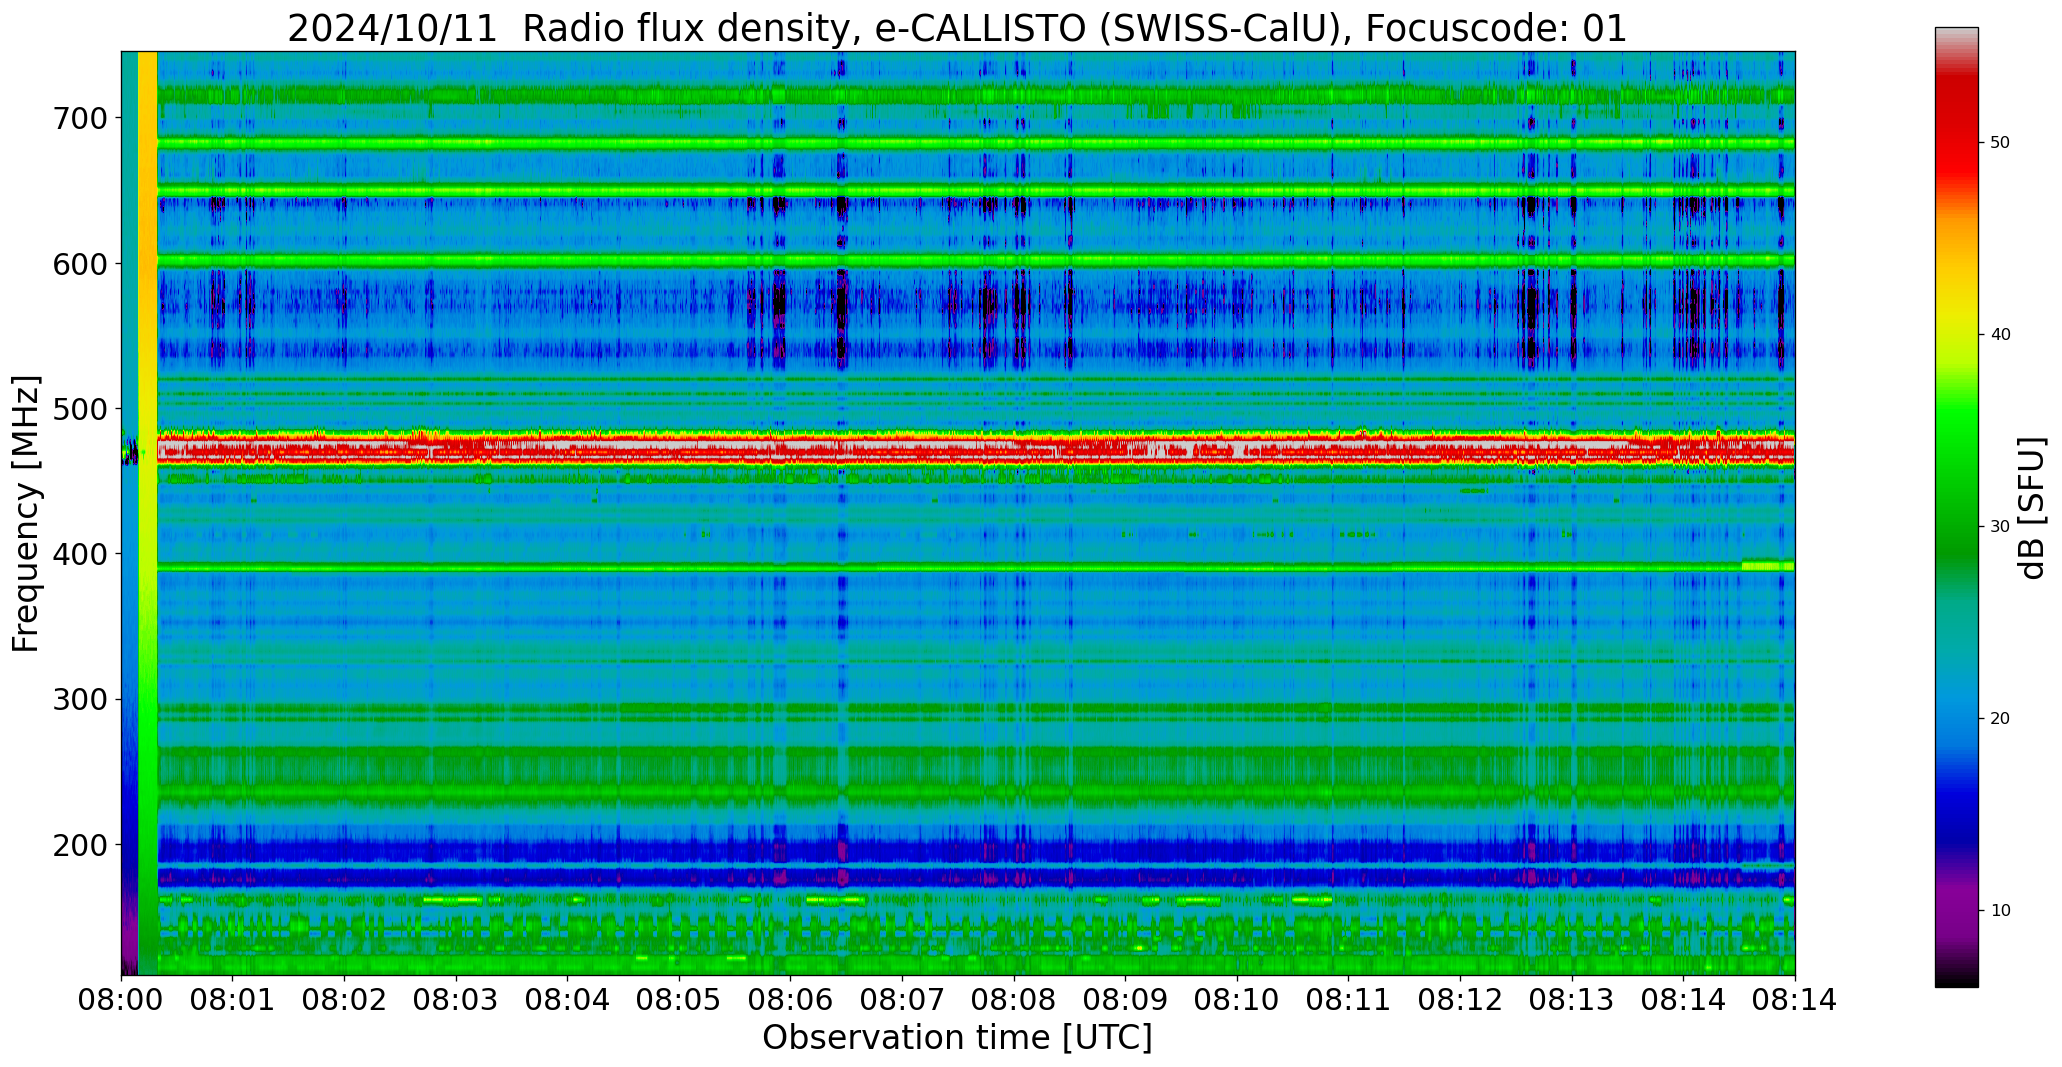Select the 700 frequency tick label
The image size is (2062, 1067).
78,119
